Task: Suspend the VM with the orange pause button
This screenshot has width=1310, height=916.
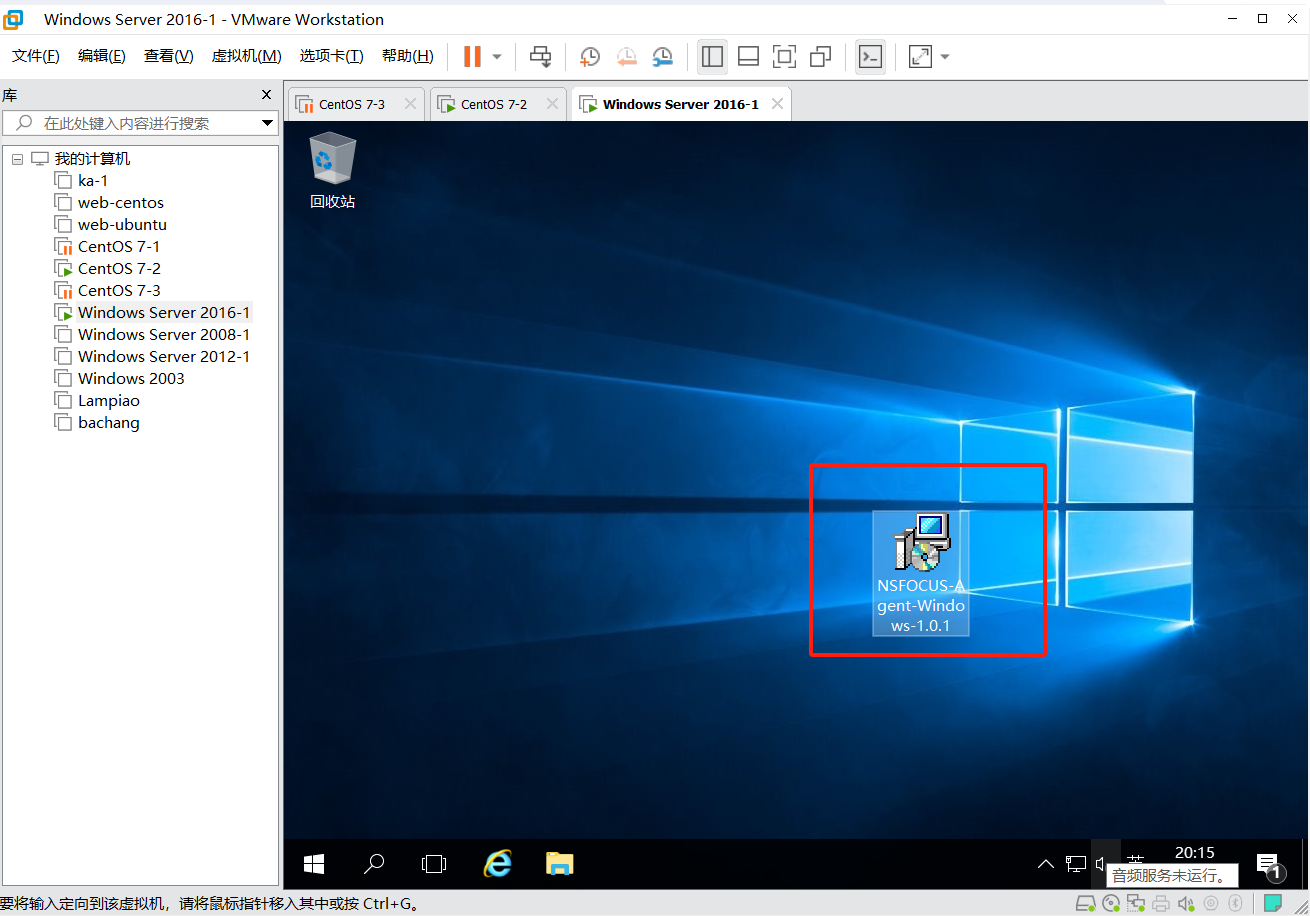Action: coord(472,57)
